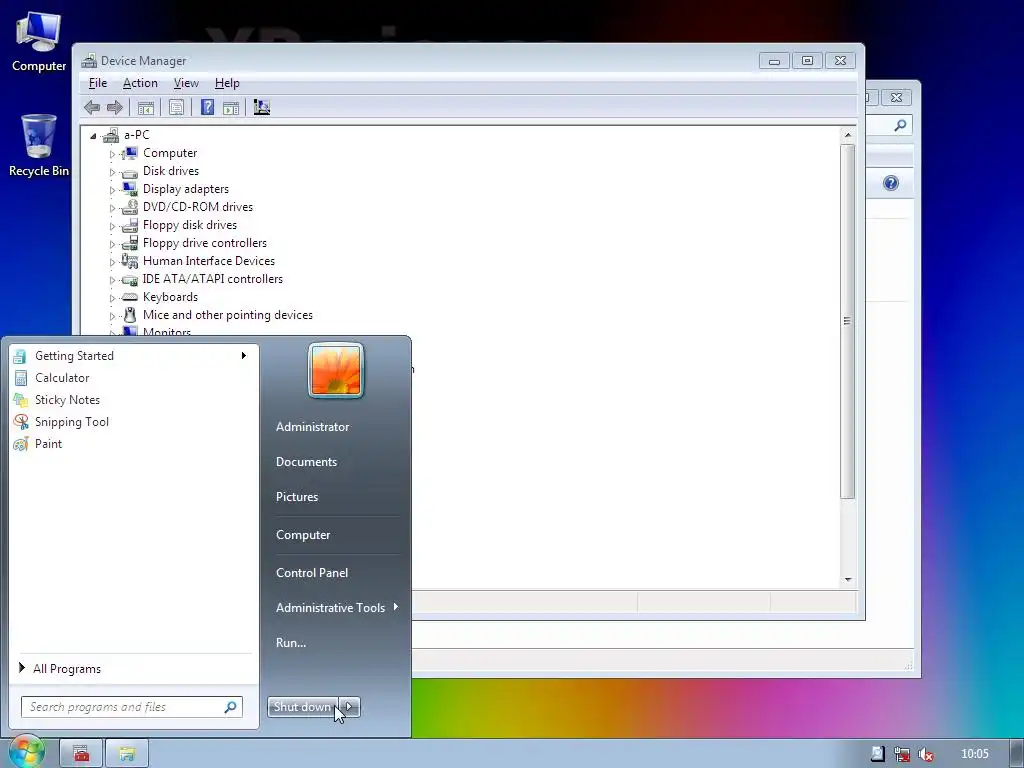The height and width of the screenshot is (768, 1024).
Task: Click the DVD/CD-ROM drives icon
Action: tap(129, 207)
